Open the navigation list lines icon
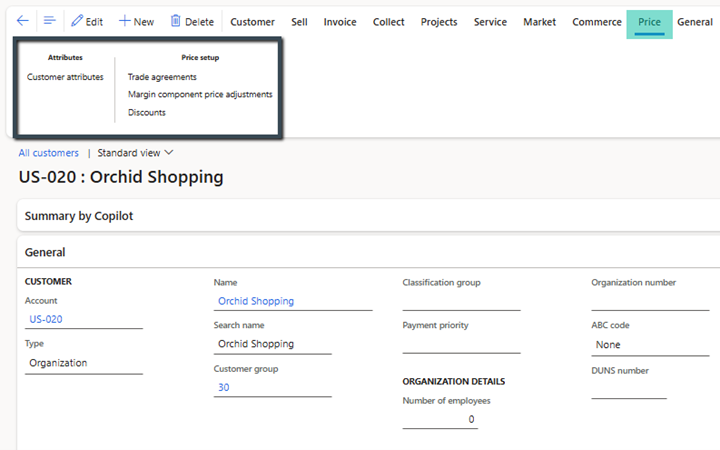The height and width of the screenshot is (450, 720). tap(49, 21)
